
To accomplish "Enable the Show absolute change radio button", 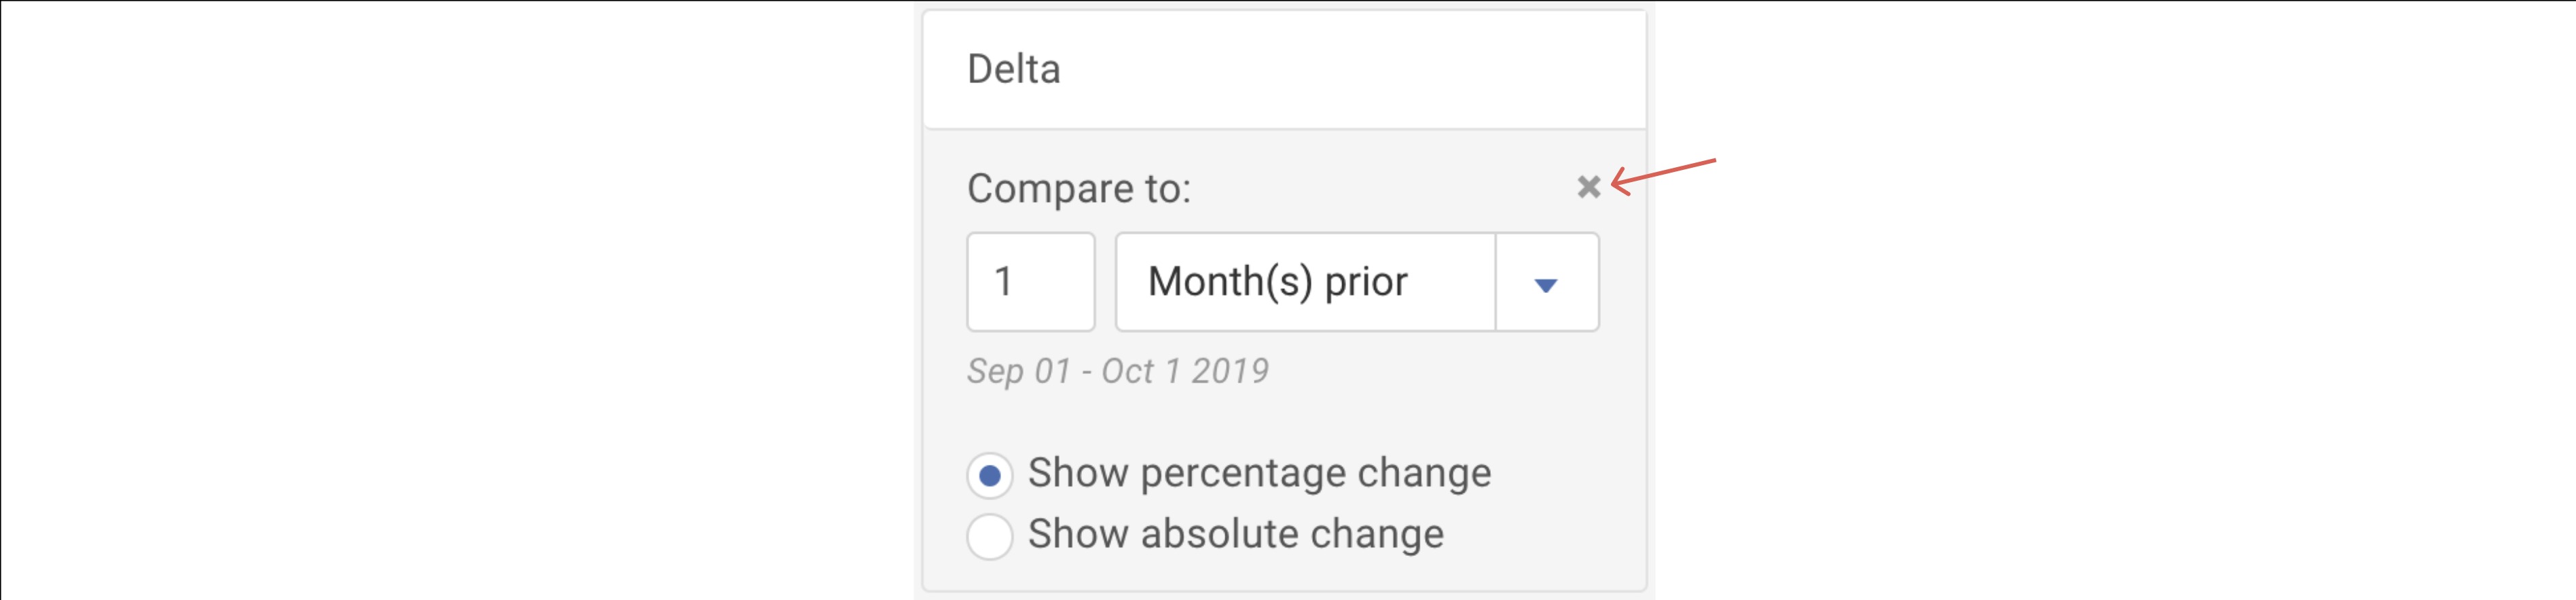I will tap(989, 536).
